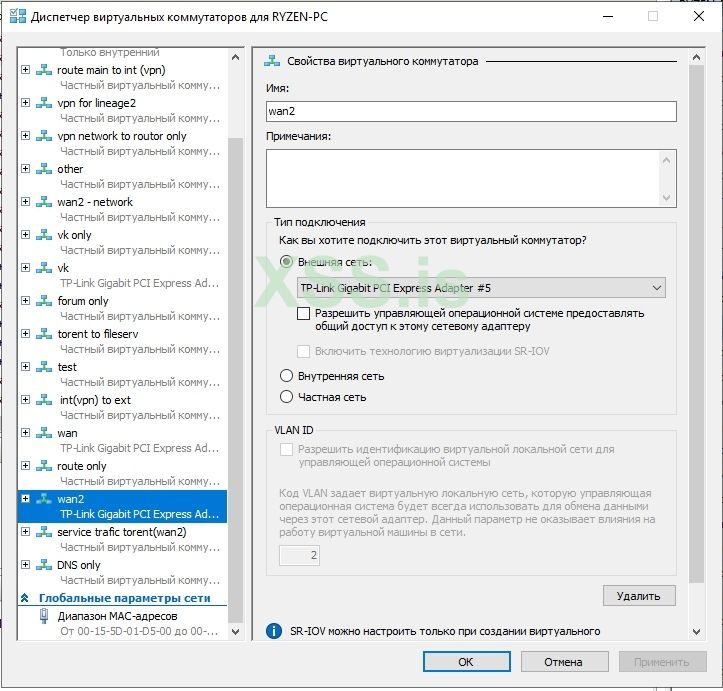Click the icon next to 'torent to fileserv'
Screen dimensions: 723x691
click(44, 334)
